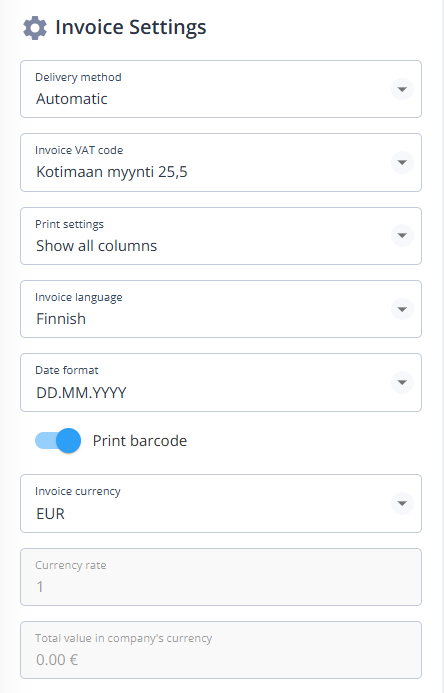Click the Delivery method field label
444x693 pixels.
(x=78, y=77)
